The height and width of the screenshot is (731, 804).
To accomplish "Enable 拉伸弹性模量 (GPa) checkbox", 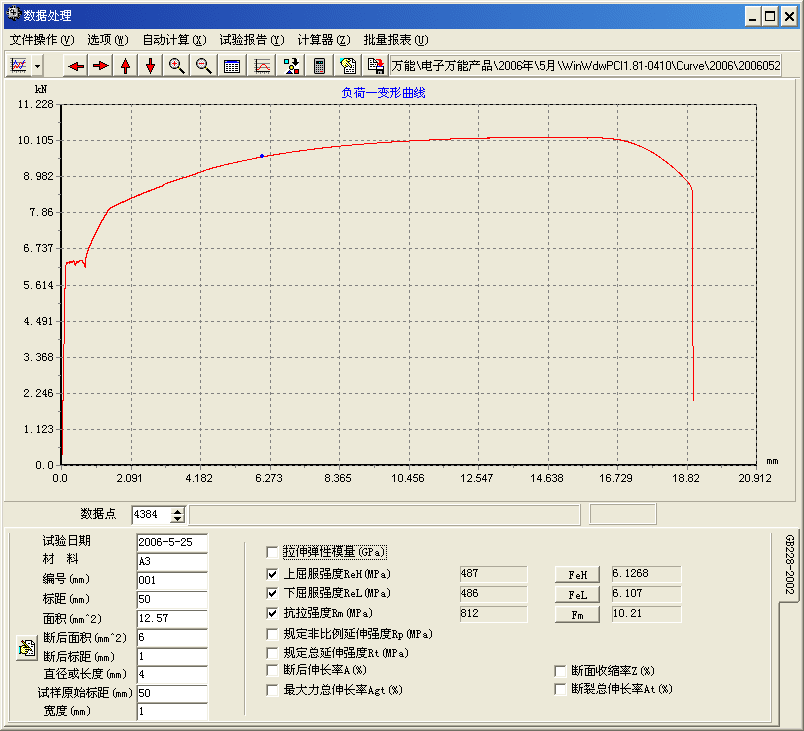I will 272,552.
